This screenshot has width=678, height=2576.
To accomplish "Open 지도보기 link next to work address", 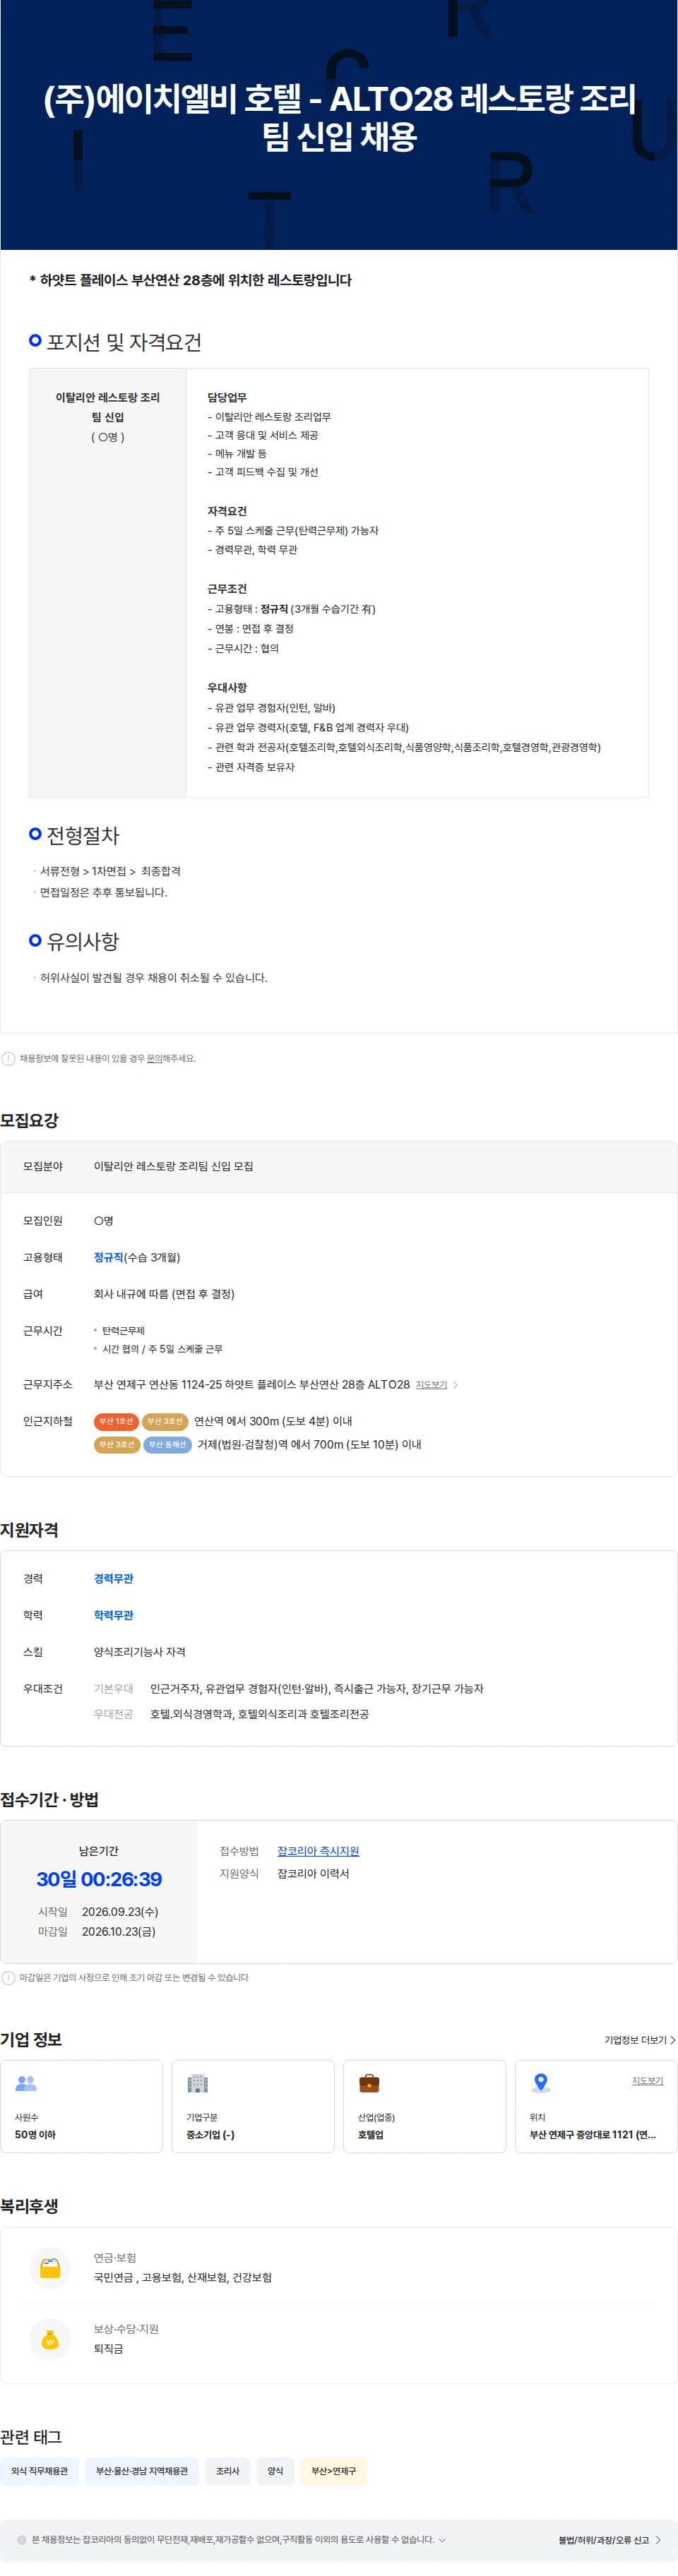I will pos(431,1385).
